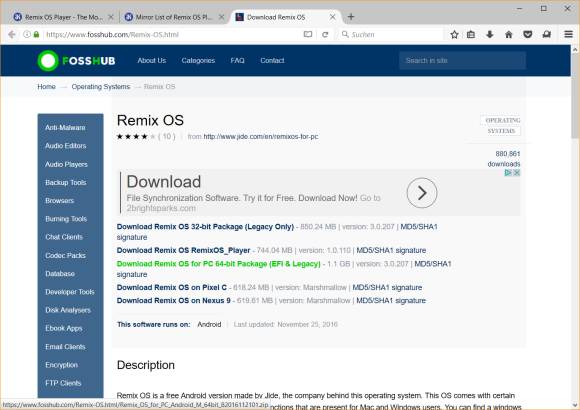This screenshot has height=410, width=580.
Task: Click the home icon in browser toolbar
Action: [509, 34]
